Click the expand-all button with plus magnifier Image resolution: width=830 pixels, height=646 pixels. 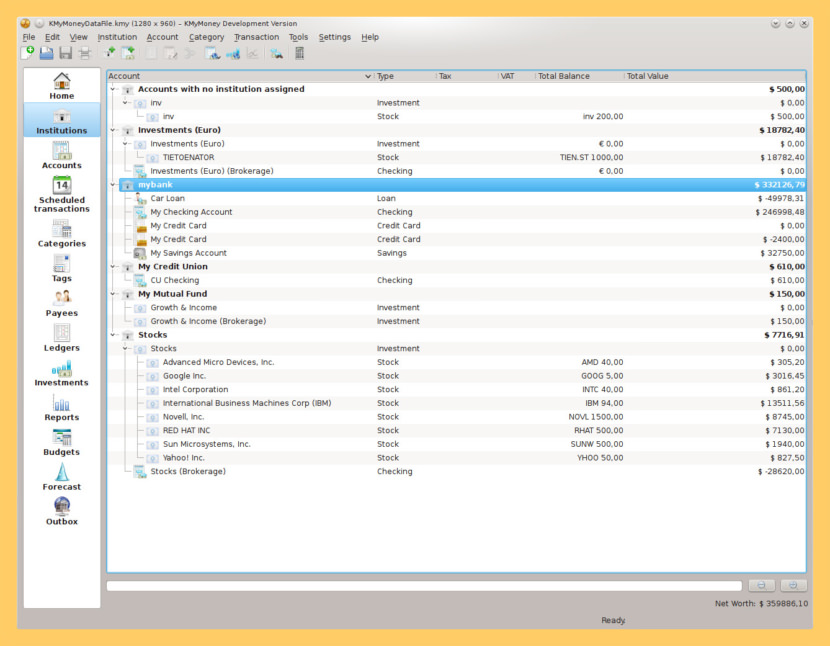[793, 585]
